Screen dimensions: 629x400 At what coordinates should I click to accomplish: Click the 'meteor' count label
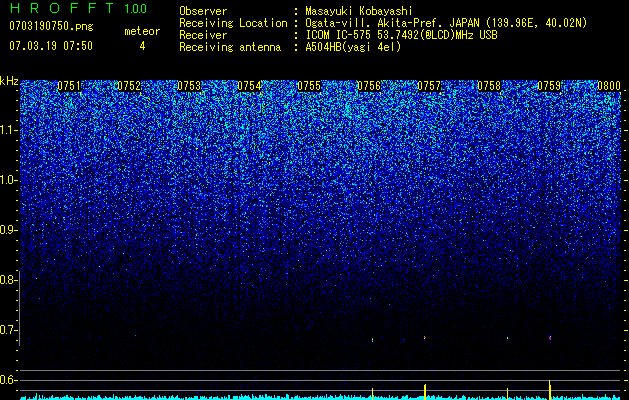tap(142, 31)
